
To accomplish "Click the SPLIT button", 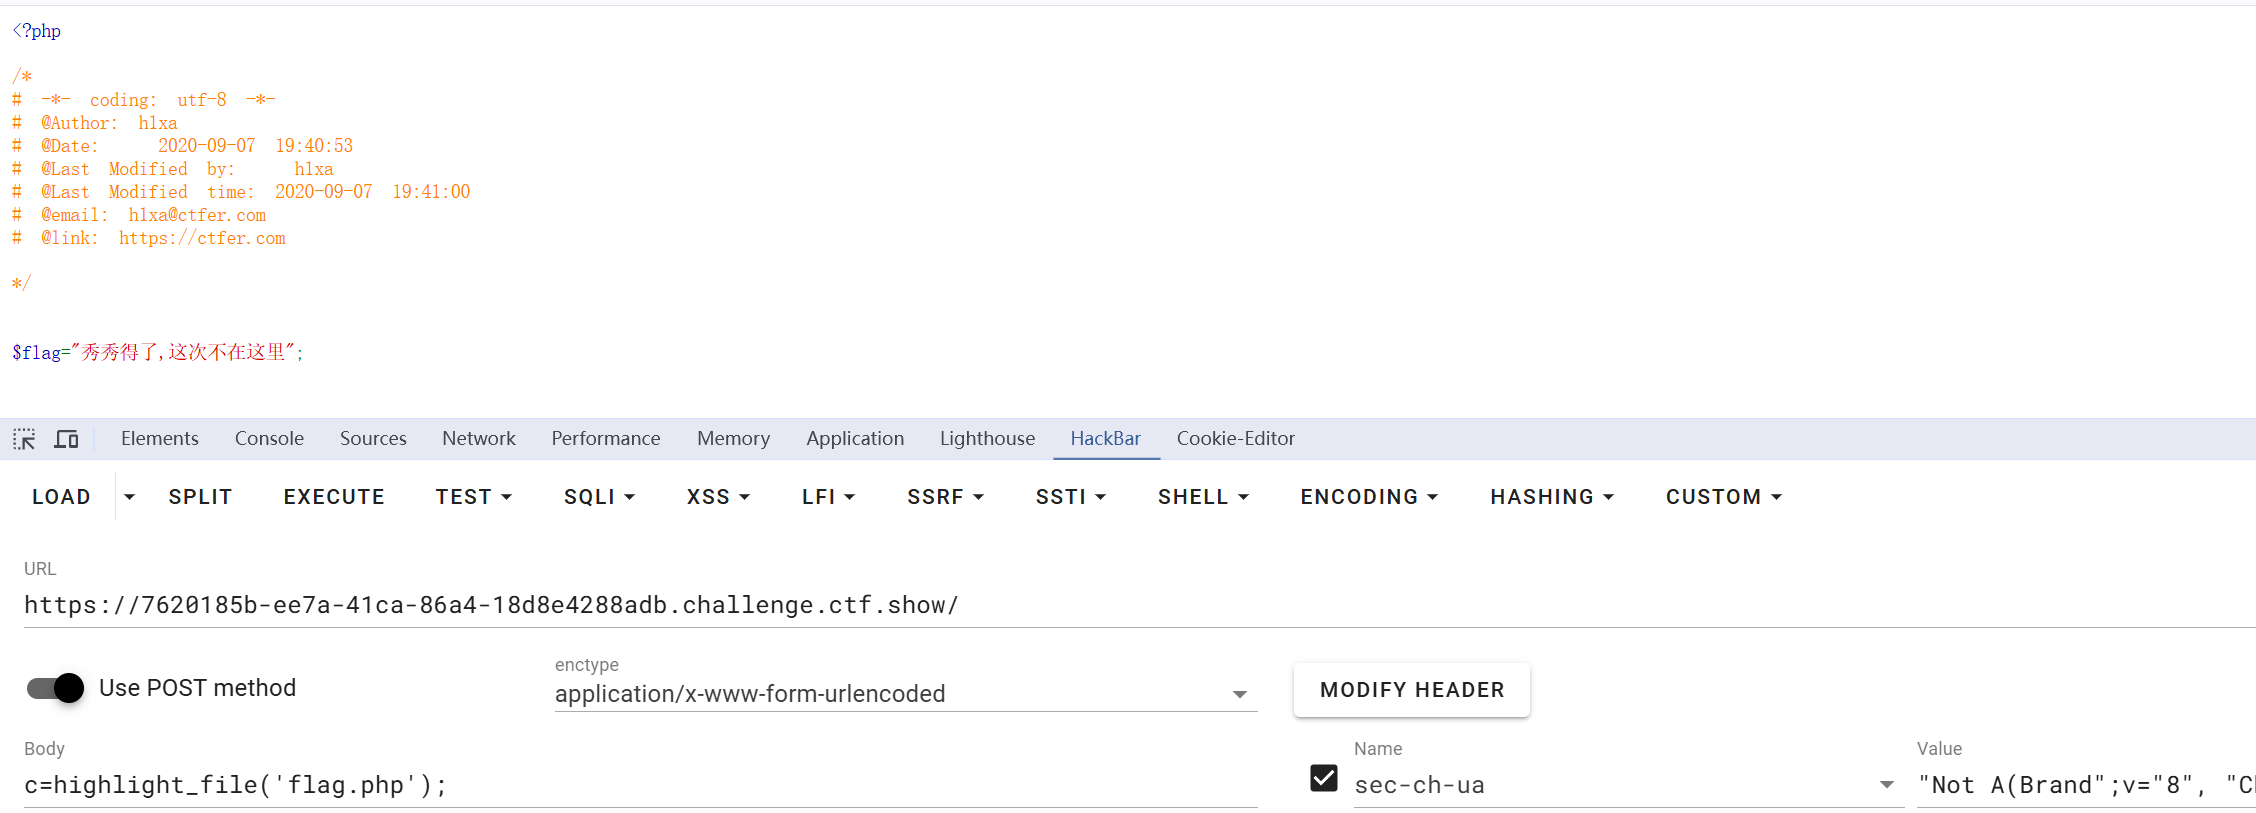I will coord(200,497).
